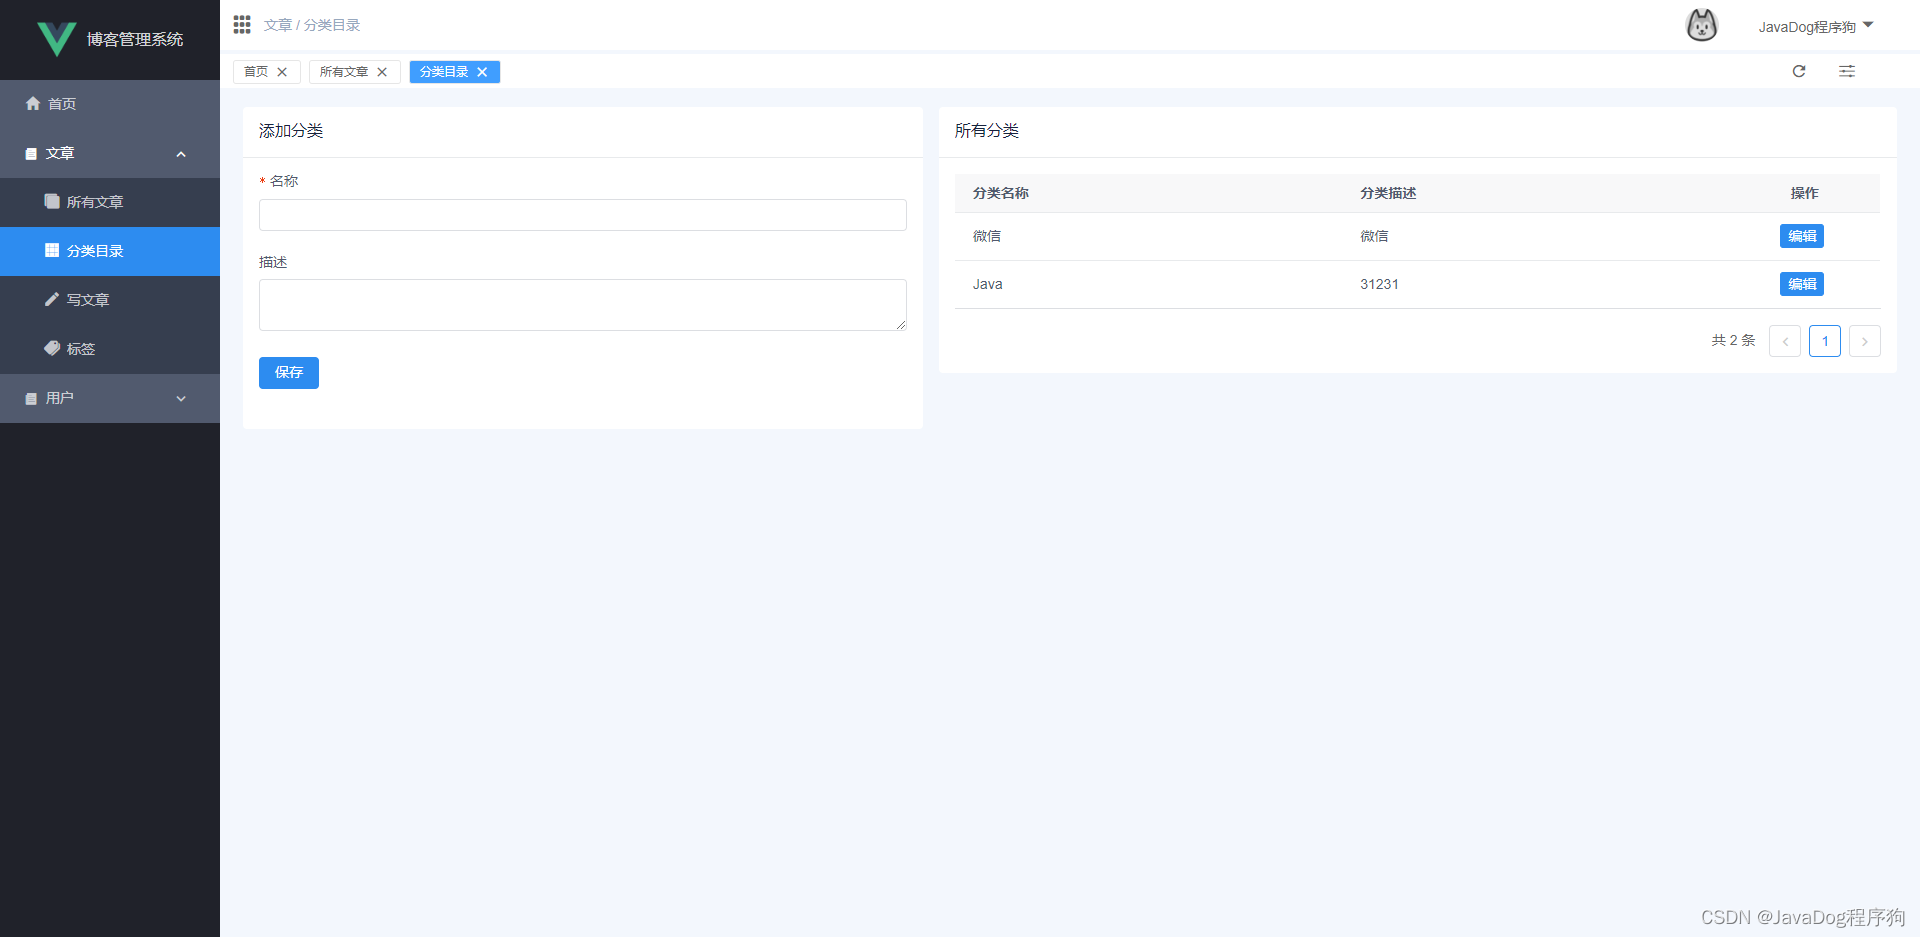
Task: Click the 添加分类 card title
Action: (x=291, y=131)
